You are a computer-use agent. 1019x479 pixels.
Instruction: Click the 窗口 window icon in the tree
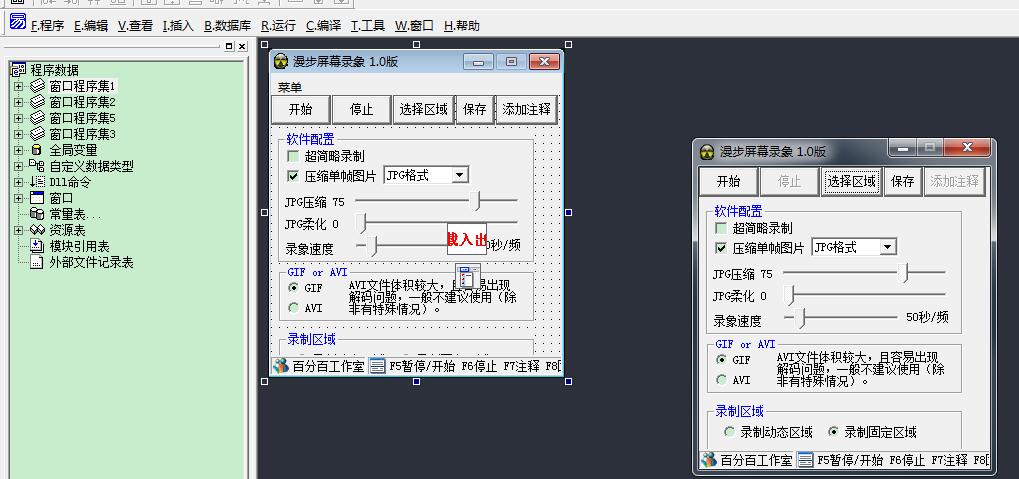pyautogui.click(x=37, y=198)
